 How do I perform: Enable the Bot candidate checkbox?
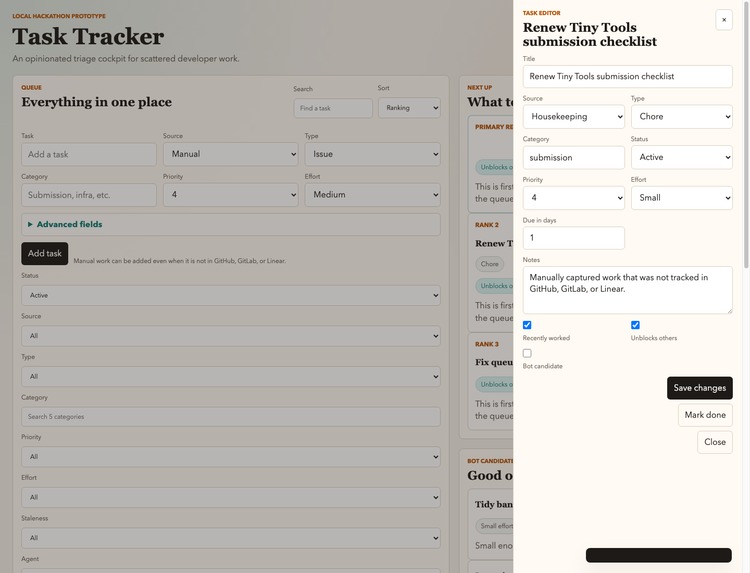click(527, 353)
